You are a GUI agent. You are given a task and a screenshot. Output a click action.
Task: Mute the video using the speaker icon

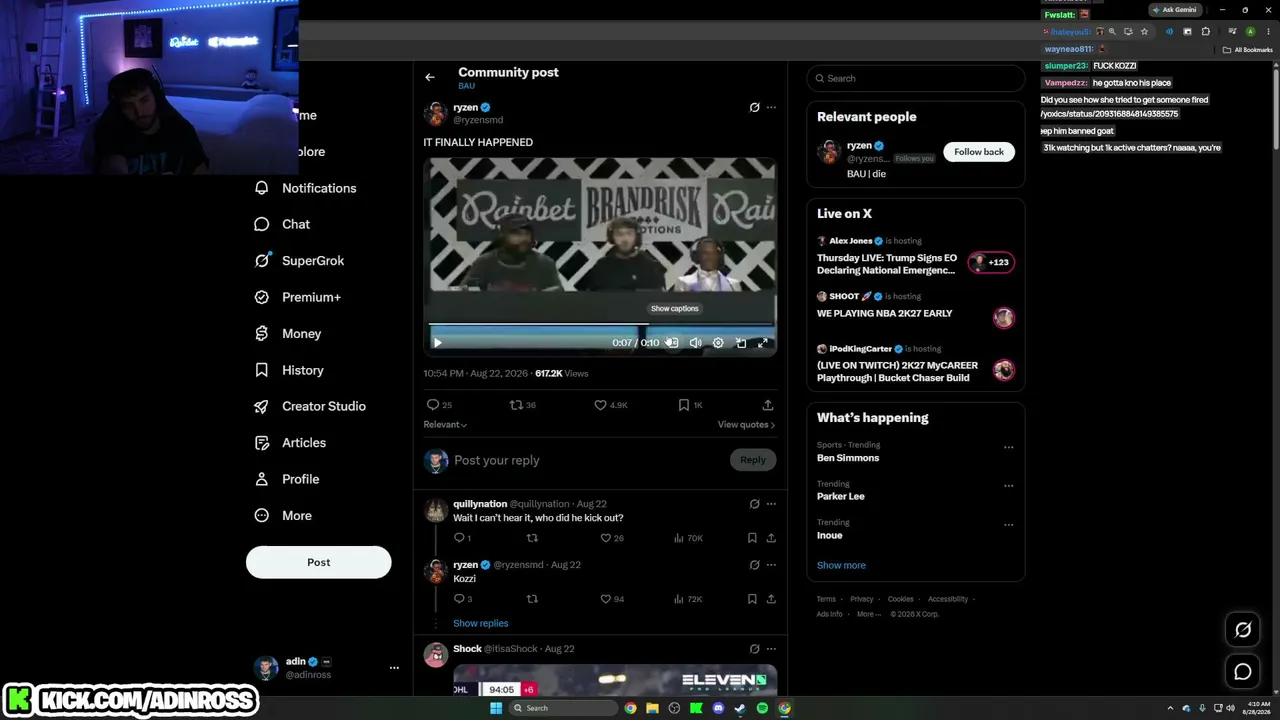(x=696, y=343)
